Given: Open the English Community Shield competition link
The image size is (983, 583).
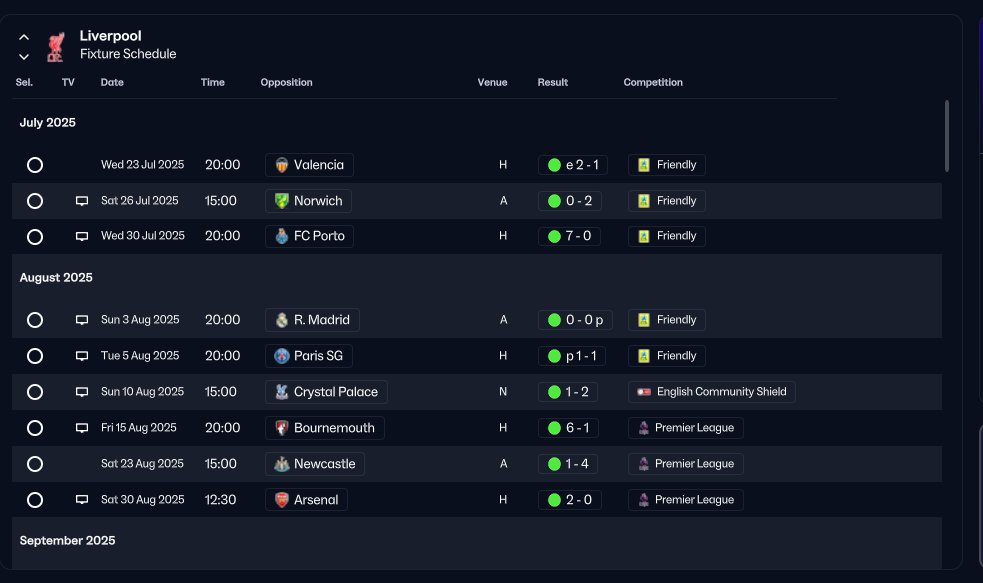Looking at the screenshot, I should (x=712, y=392).
